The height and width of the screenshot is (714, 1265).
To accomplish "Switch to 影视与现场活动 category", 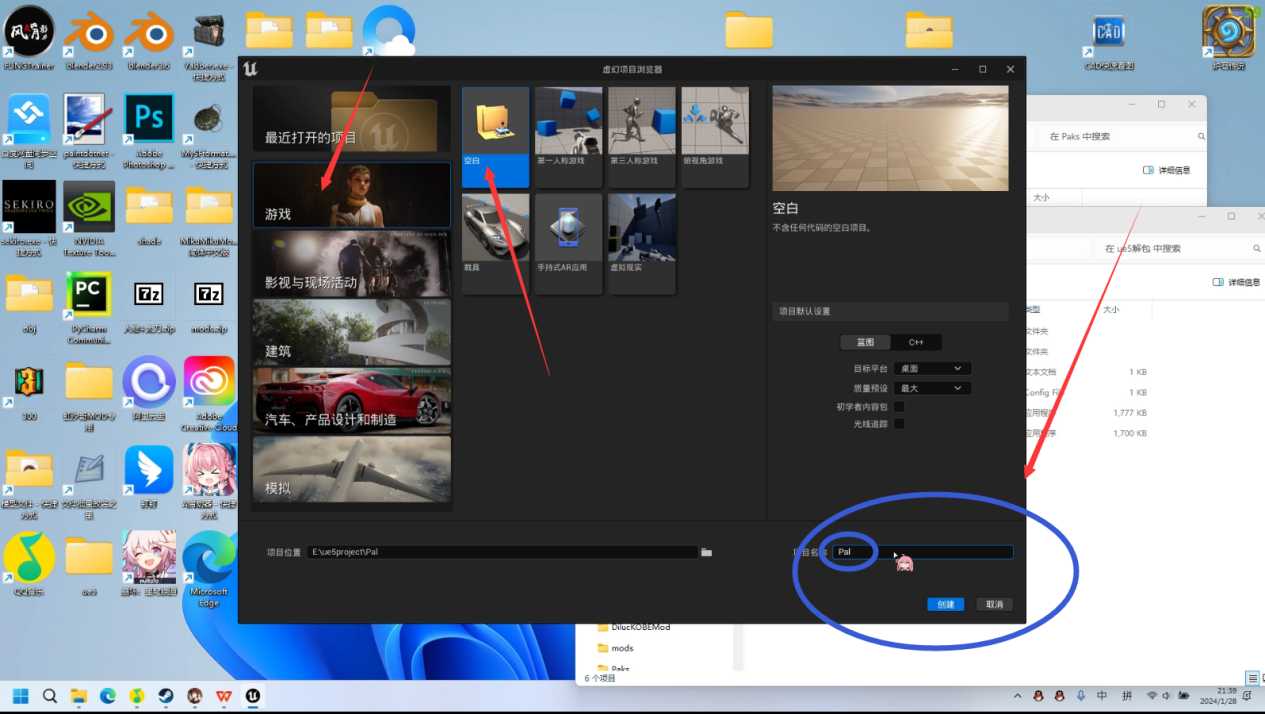I will coord(352,264).
